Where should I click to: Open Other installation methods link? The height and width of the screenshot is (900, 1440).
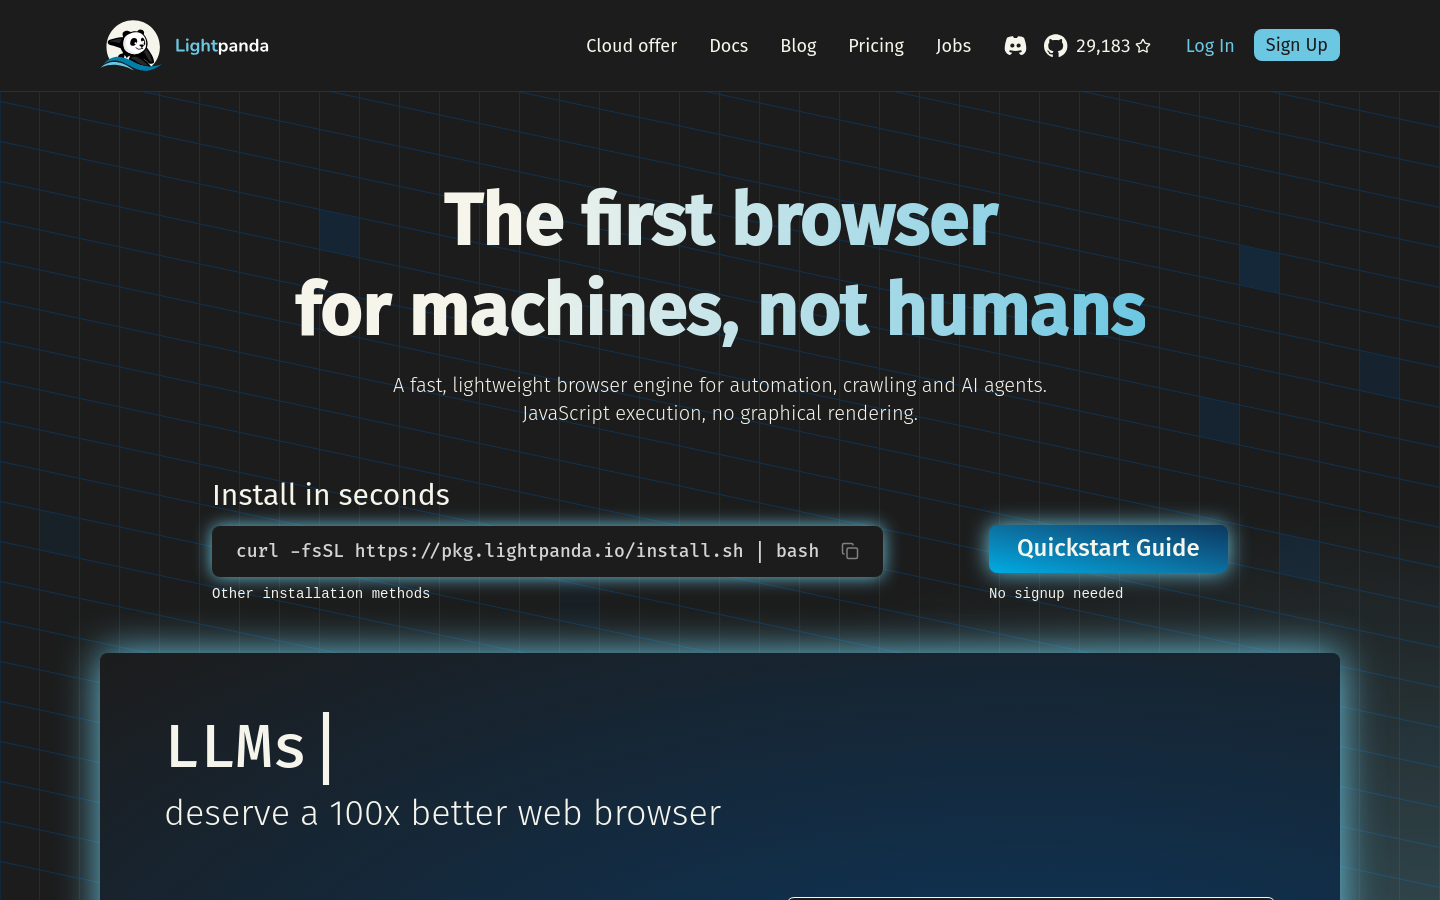point(321,593)
